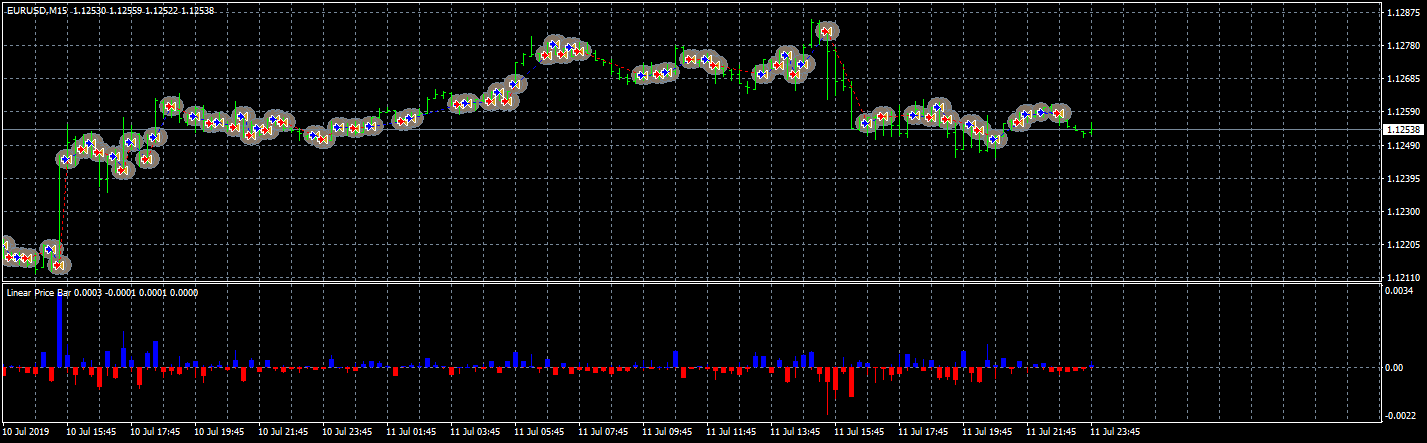The image size is (1427, 443).
Task: Click the 10 Jul 17:45 time label
Action: click(x=155, y=432)
